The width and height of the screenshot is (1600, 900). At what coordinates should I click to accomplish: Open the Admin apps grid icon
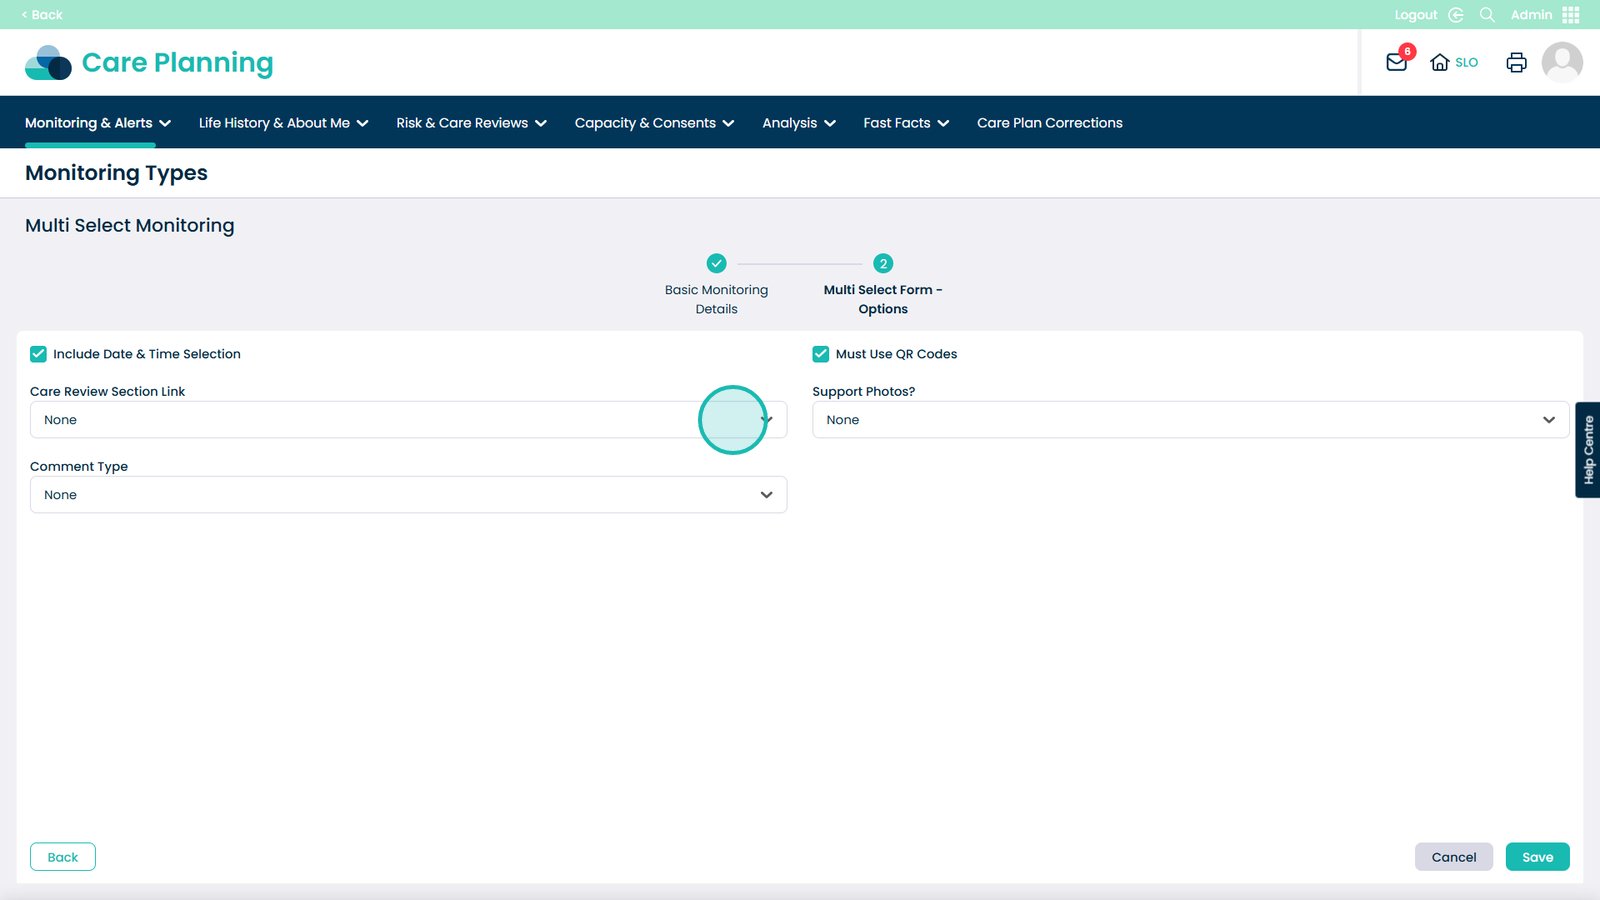1571,15
